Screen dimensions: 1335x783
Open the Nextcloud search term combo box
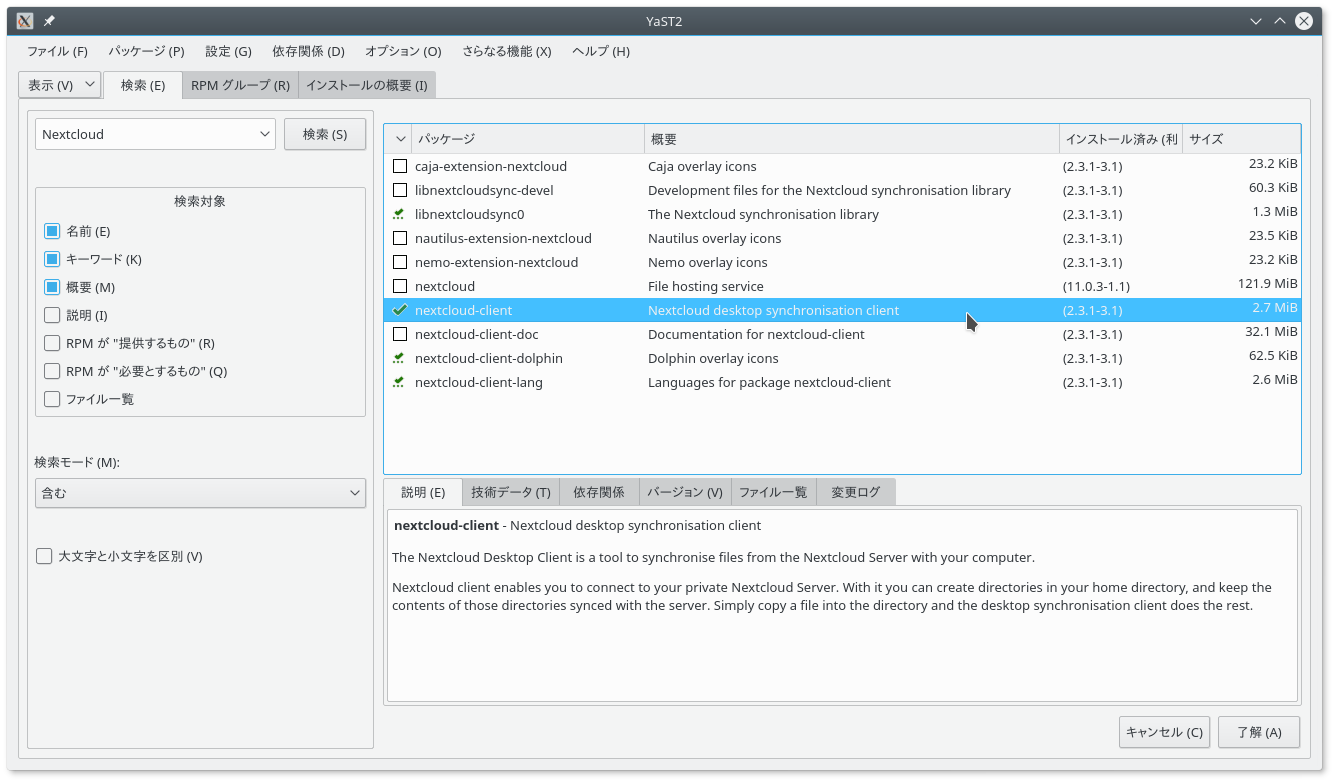[x=155, y=134]
